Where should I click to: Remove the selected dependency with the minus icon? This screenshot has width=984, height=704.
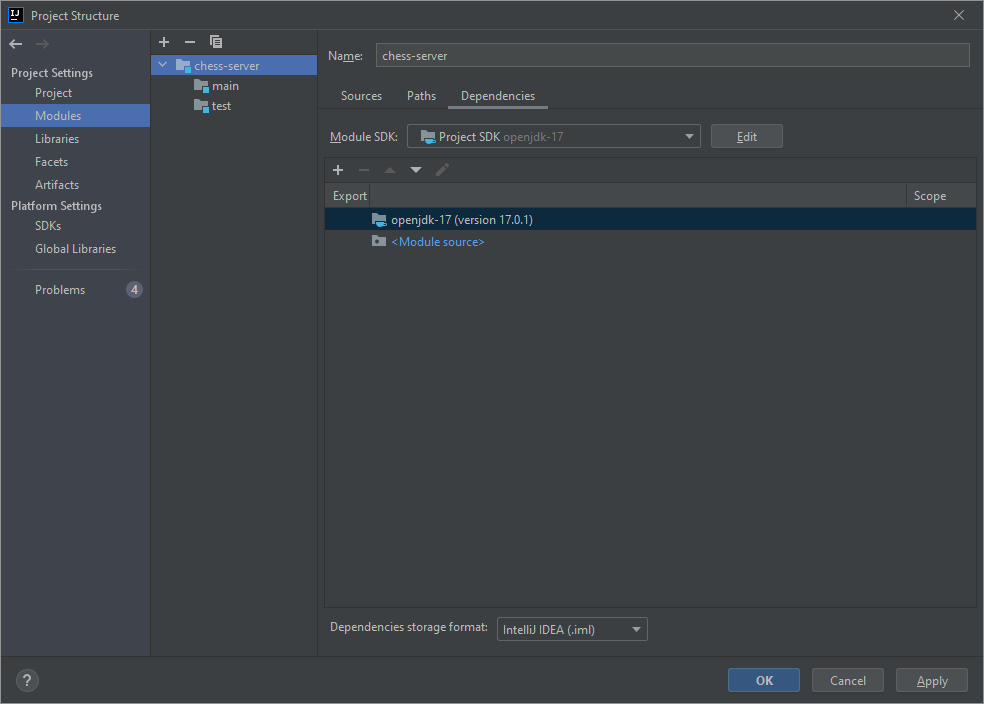tap(364, 170)
